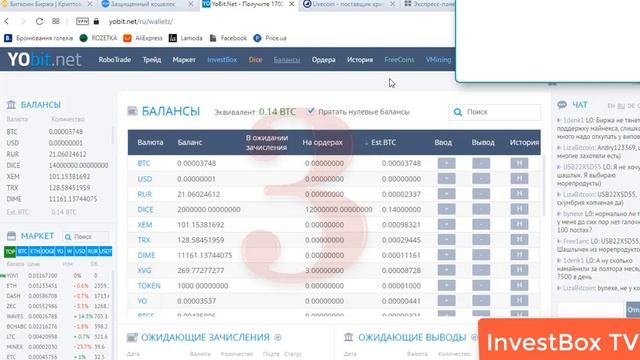This screenshot has width=640, height=360.
Task: Select the ETH market tab
Action: point(35,251)
